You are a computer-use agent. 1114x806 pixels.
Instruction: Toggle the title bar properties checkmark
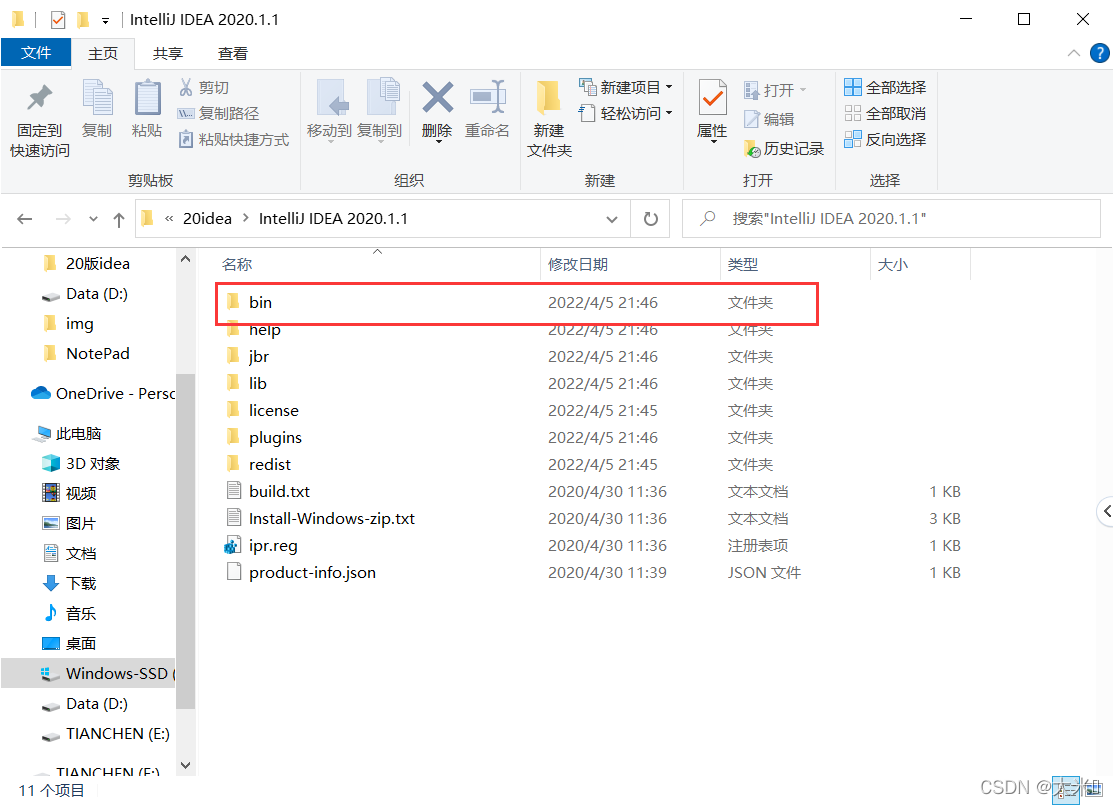coord(58,20)
